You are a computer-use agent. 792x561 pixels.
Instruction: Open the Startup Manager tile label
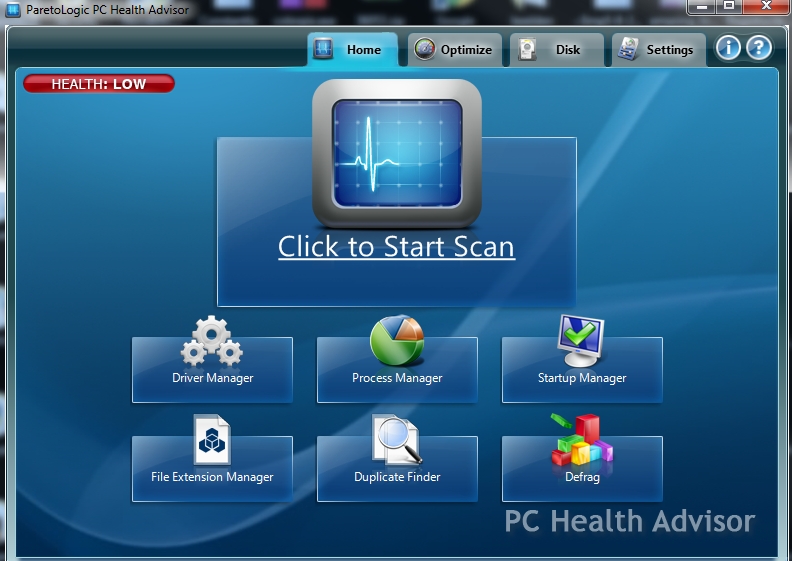tap(582, 378)
